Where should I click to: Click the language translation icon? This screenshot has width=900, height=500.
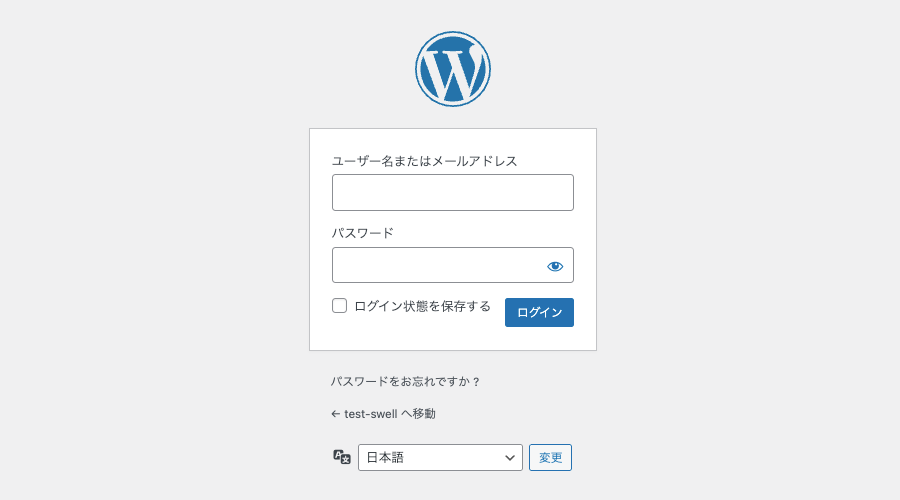(342, 457)
